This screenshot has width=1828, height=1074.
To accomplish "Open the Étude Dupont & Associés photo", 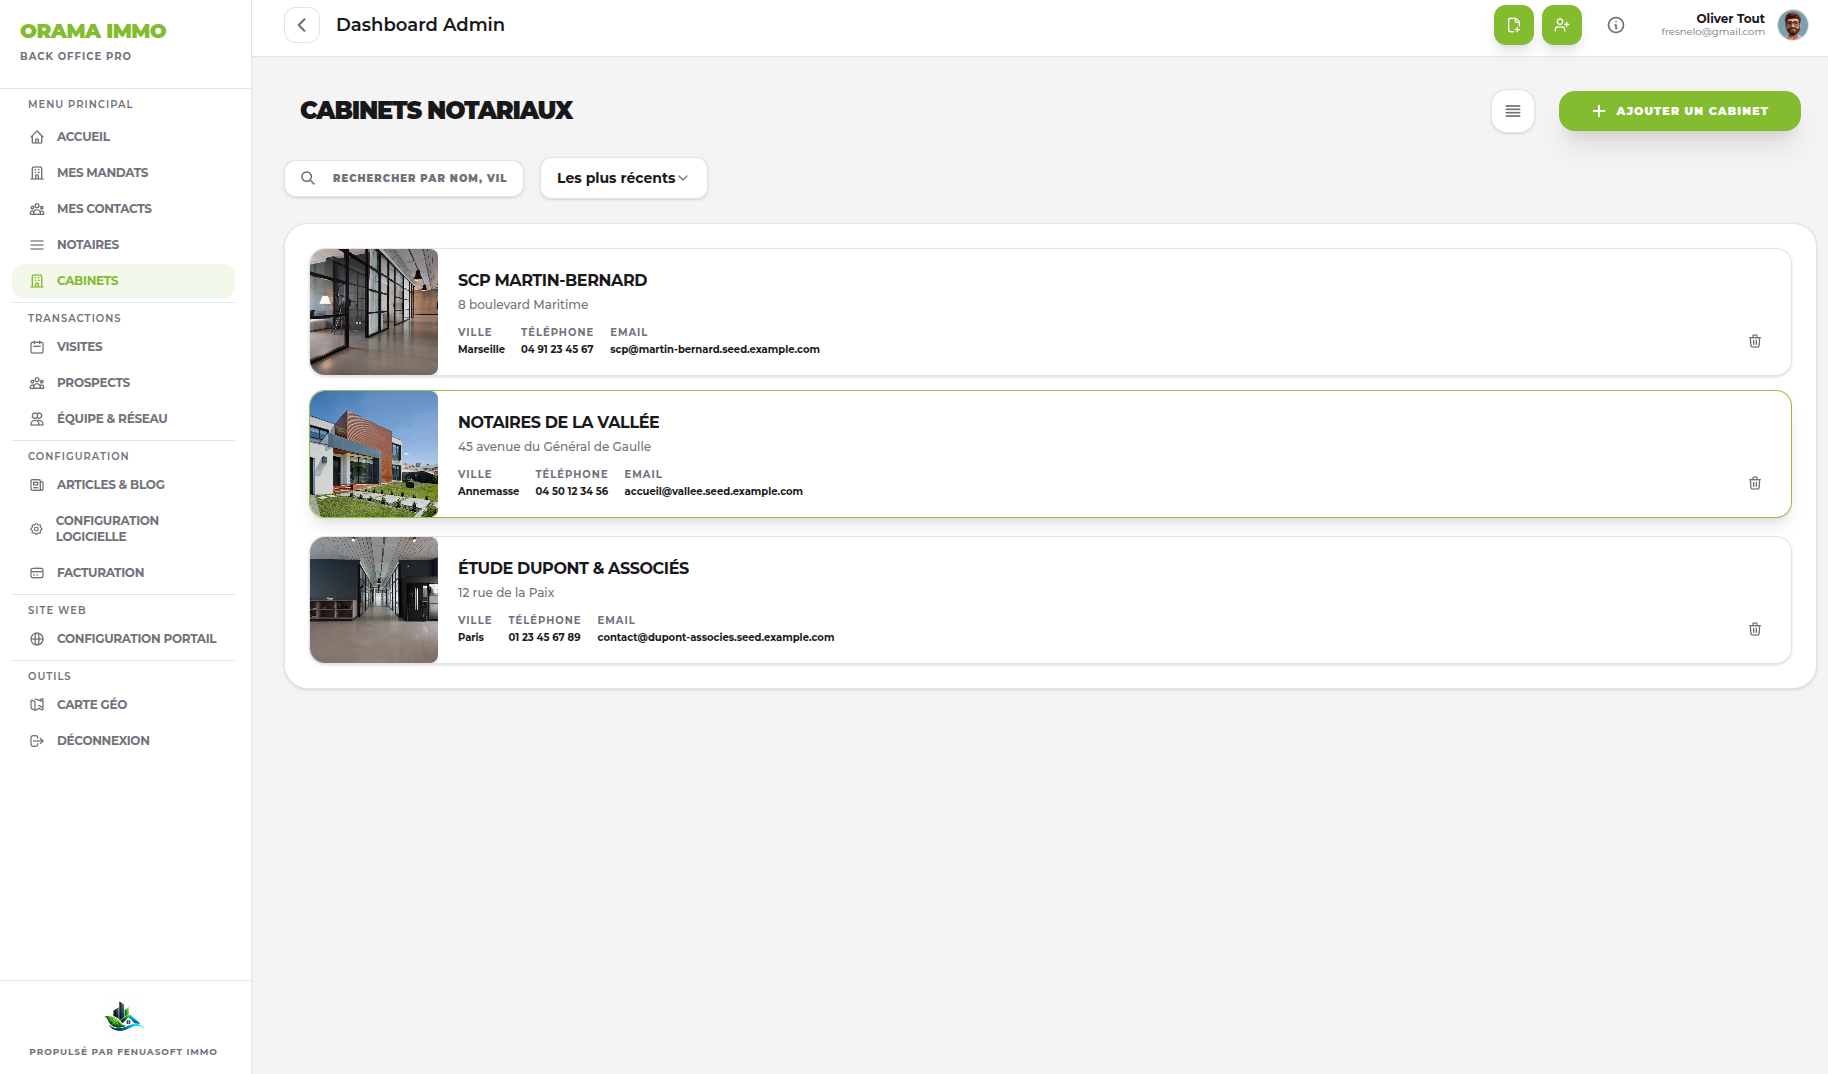I will pos(374,600).
